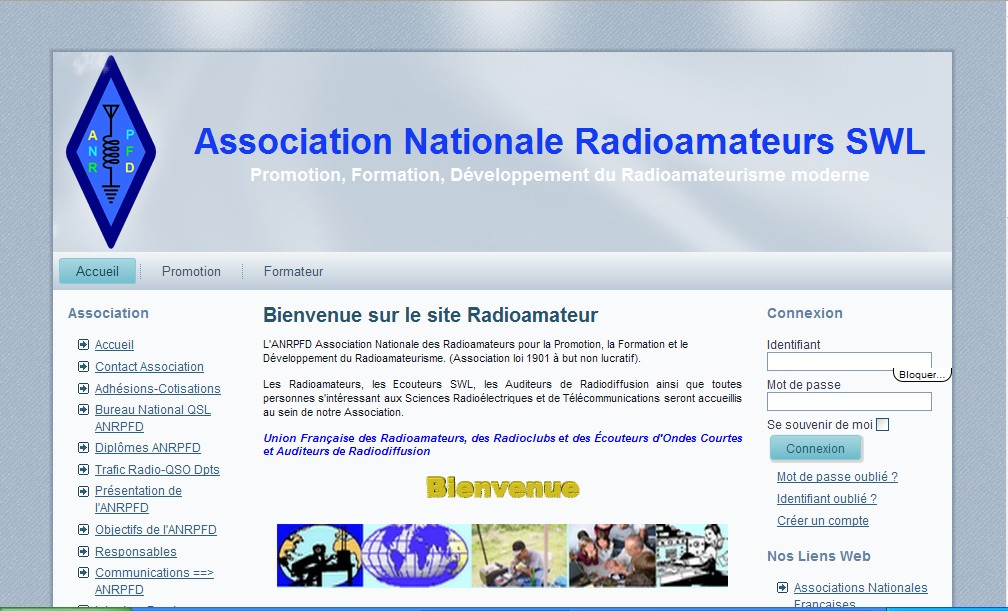Click the group of people photo
Screen dimensions: 1008x611
pyautogui.click(x=611, y=555)
